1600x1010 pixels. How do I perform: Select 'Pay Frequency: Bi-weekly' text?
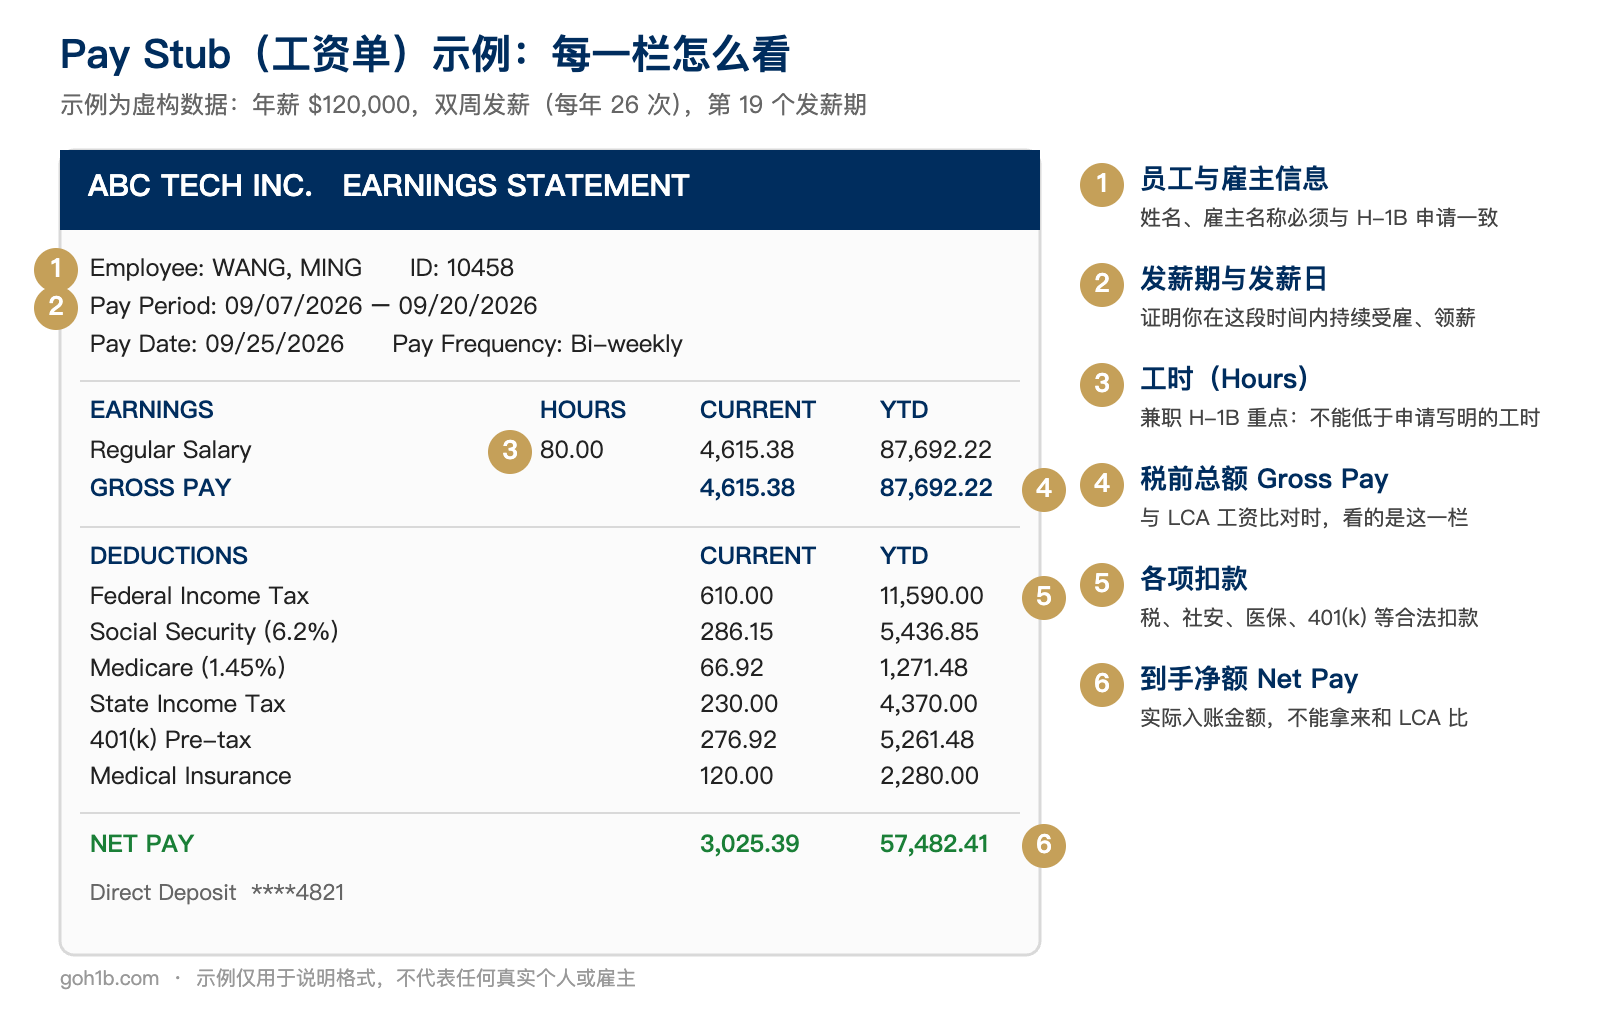(537, 344)
